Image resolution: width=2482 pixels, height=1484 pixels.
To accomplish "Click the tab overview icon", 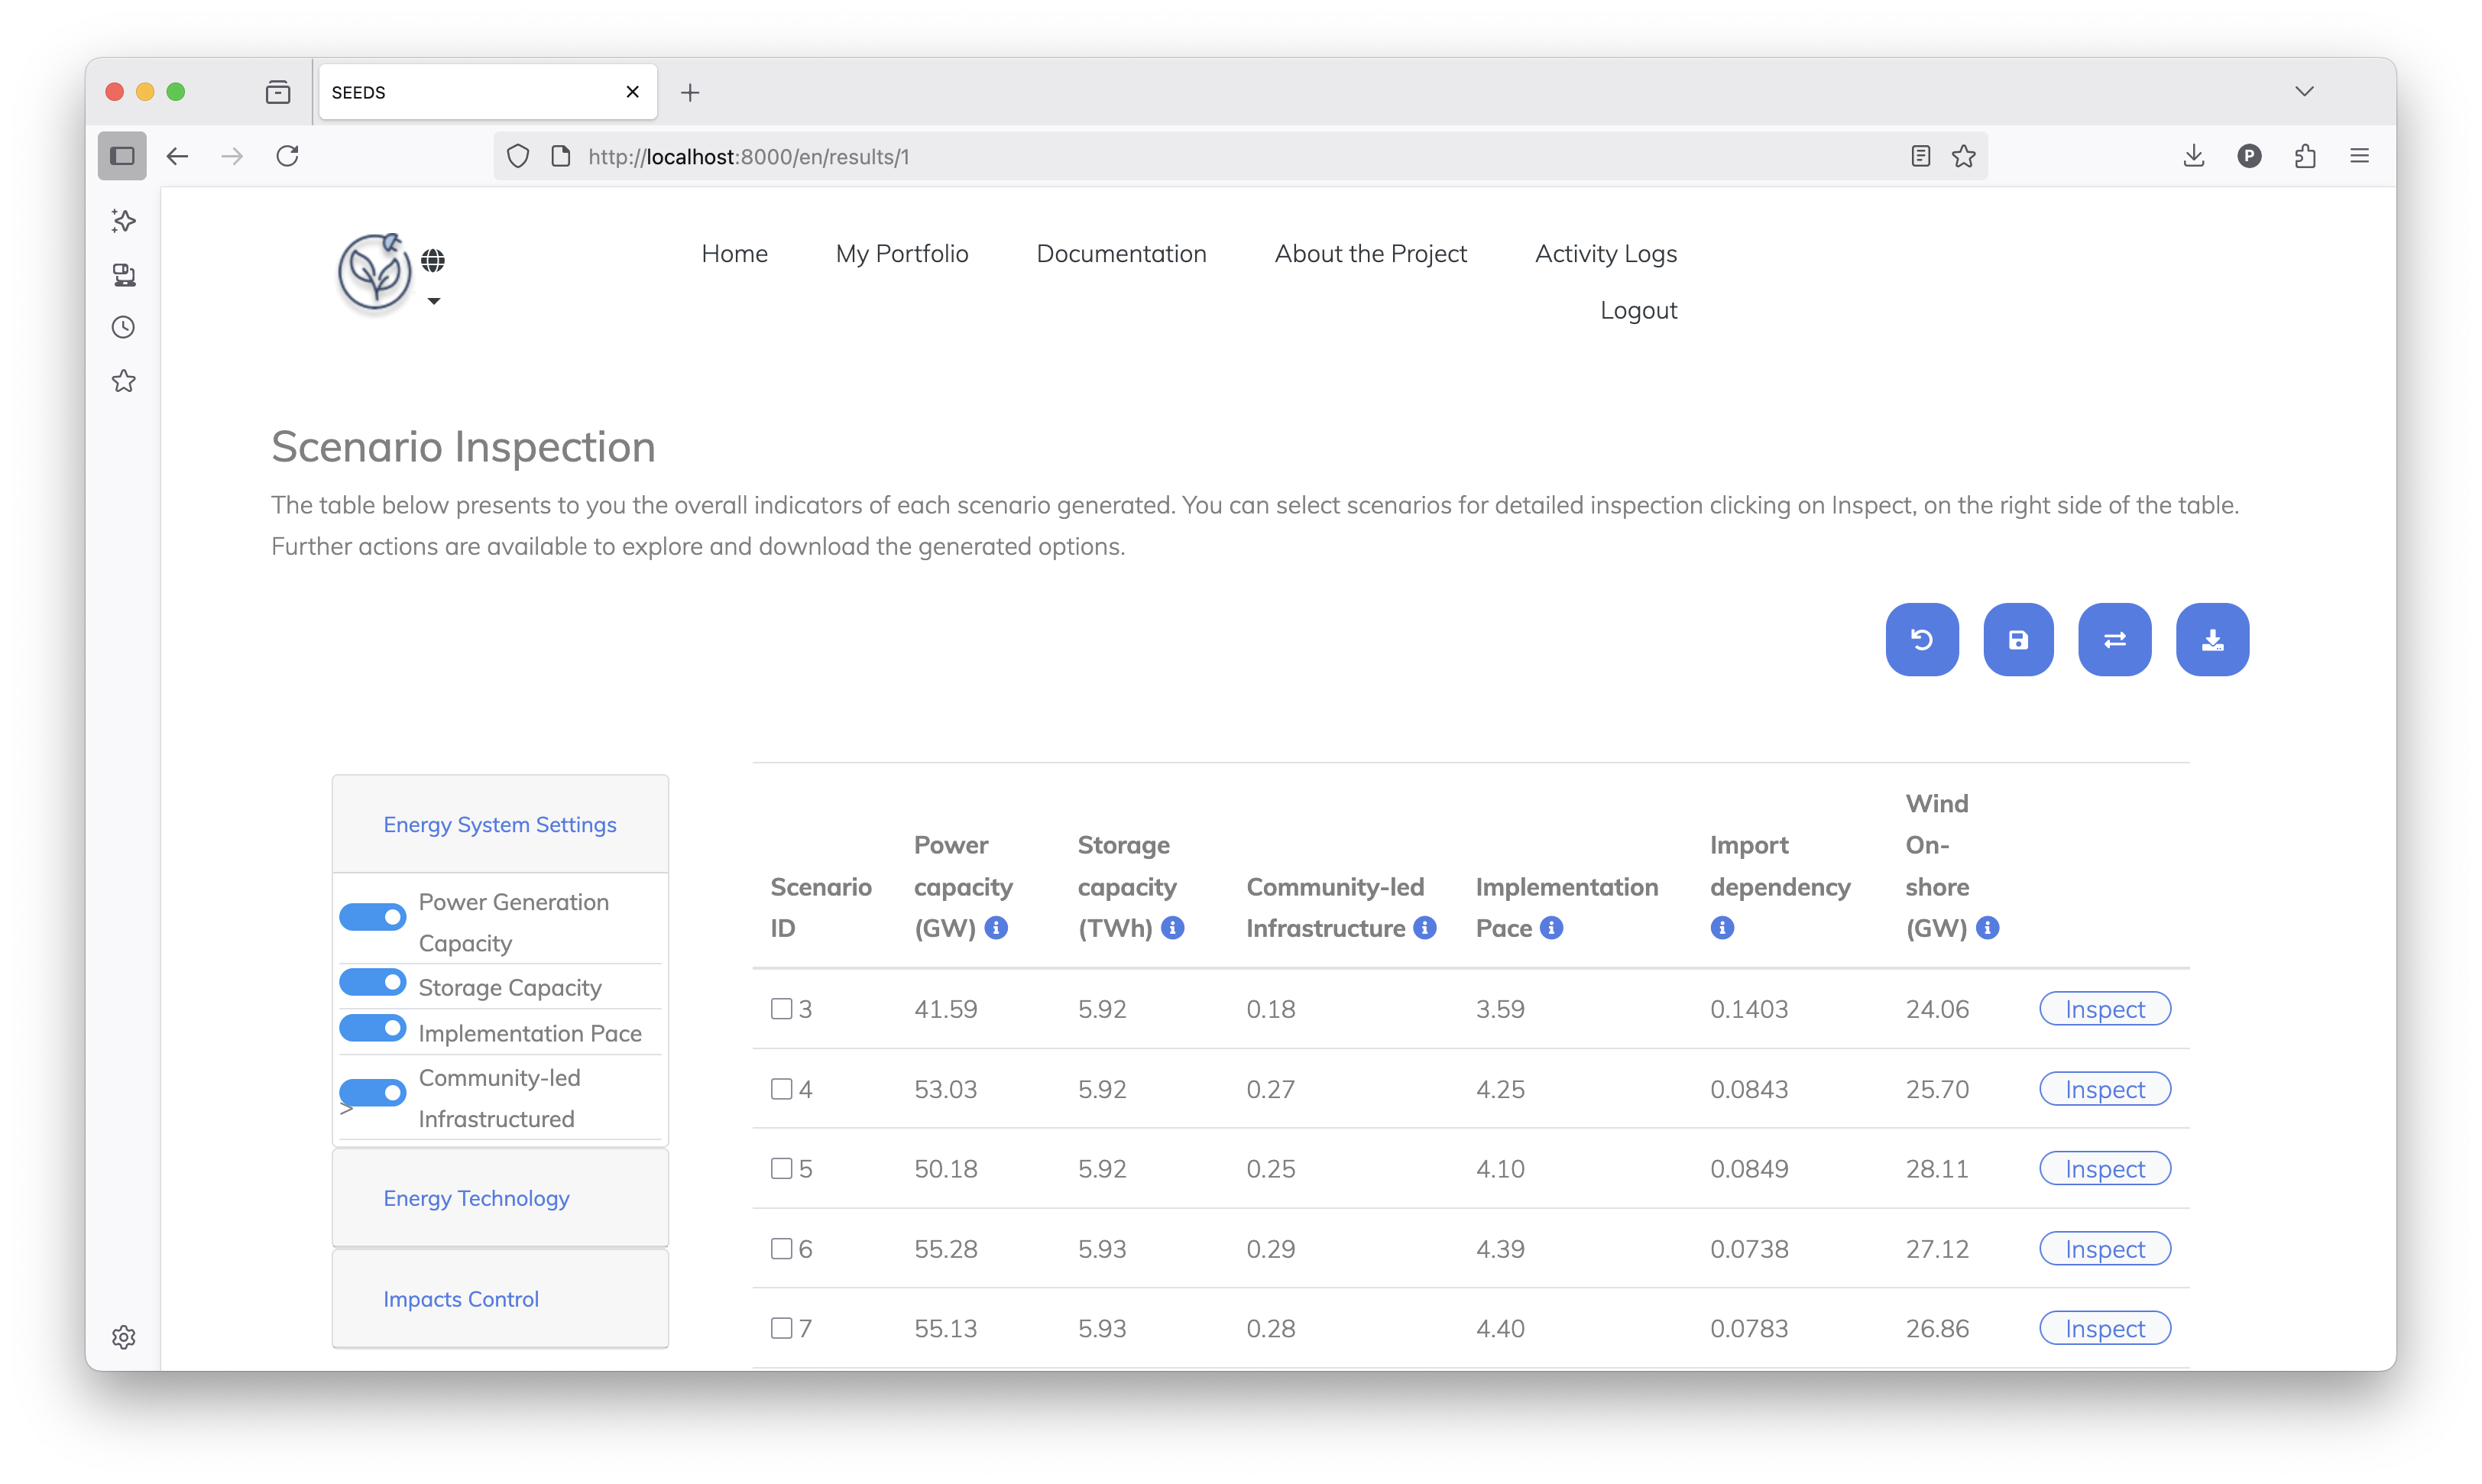I will coord(278,93).
